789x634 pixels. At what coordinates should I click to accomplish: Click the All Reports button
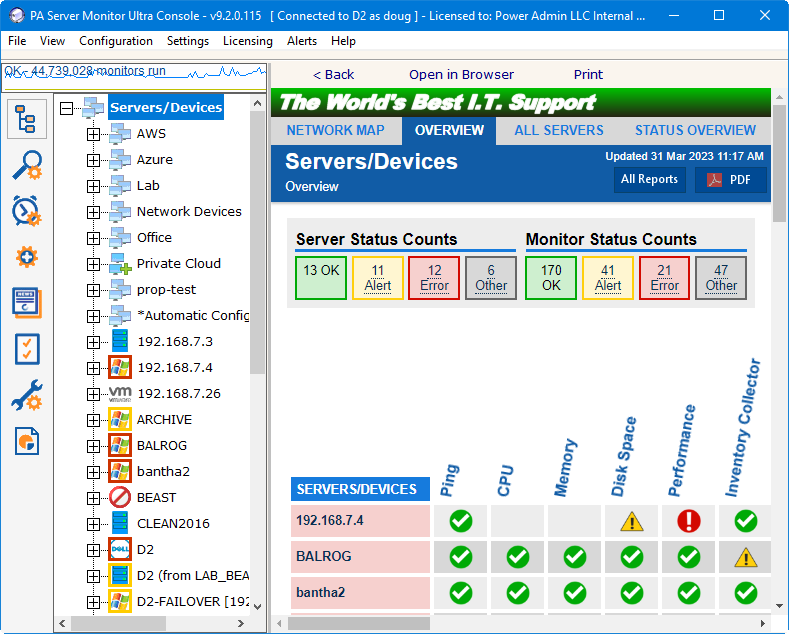(649, 180)
